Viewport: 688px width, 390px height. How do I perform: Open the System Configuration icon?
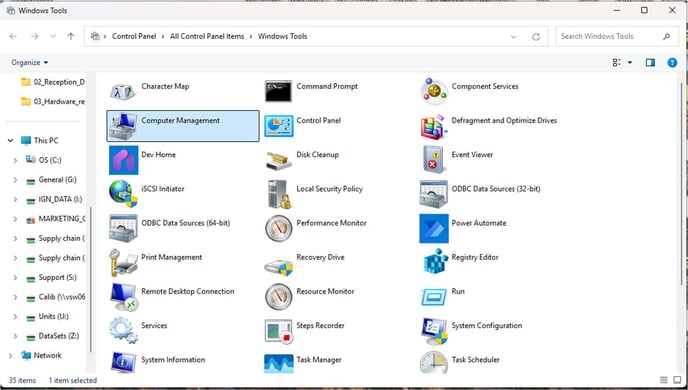(434, 331)
